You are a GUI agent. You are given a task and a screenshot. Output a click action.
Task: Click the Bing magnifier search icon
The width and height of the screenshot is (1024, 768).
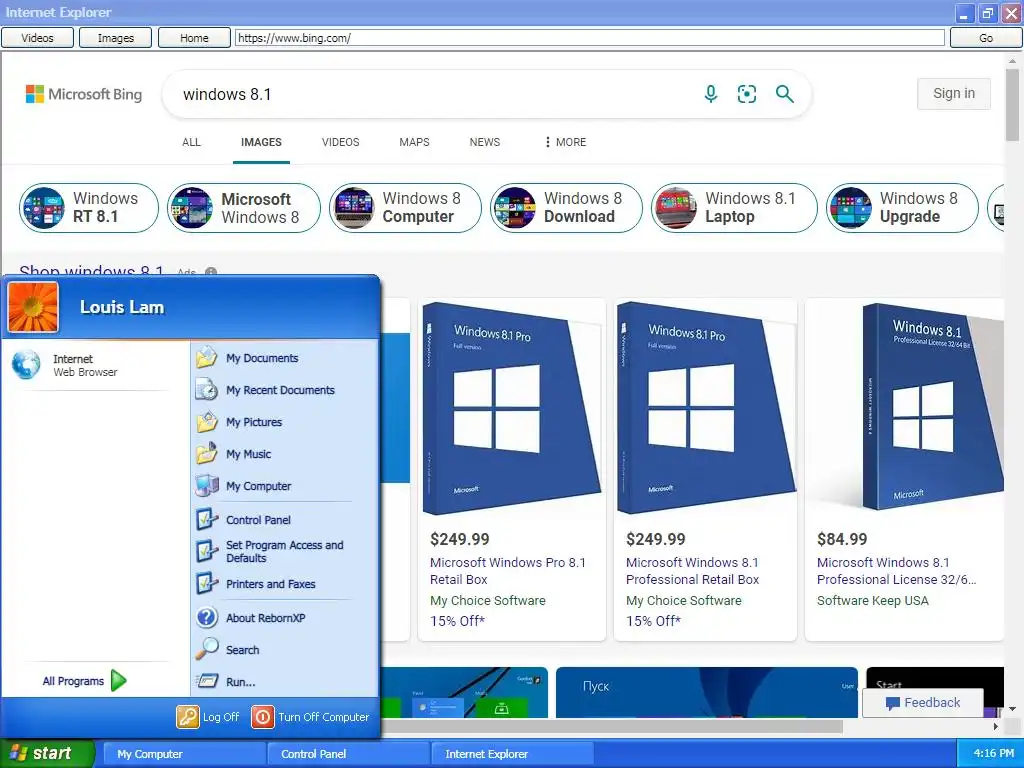pos(784,94)
